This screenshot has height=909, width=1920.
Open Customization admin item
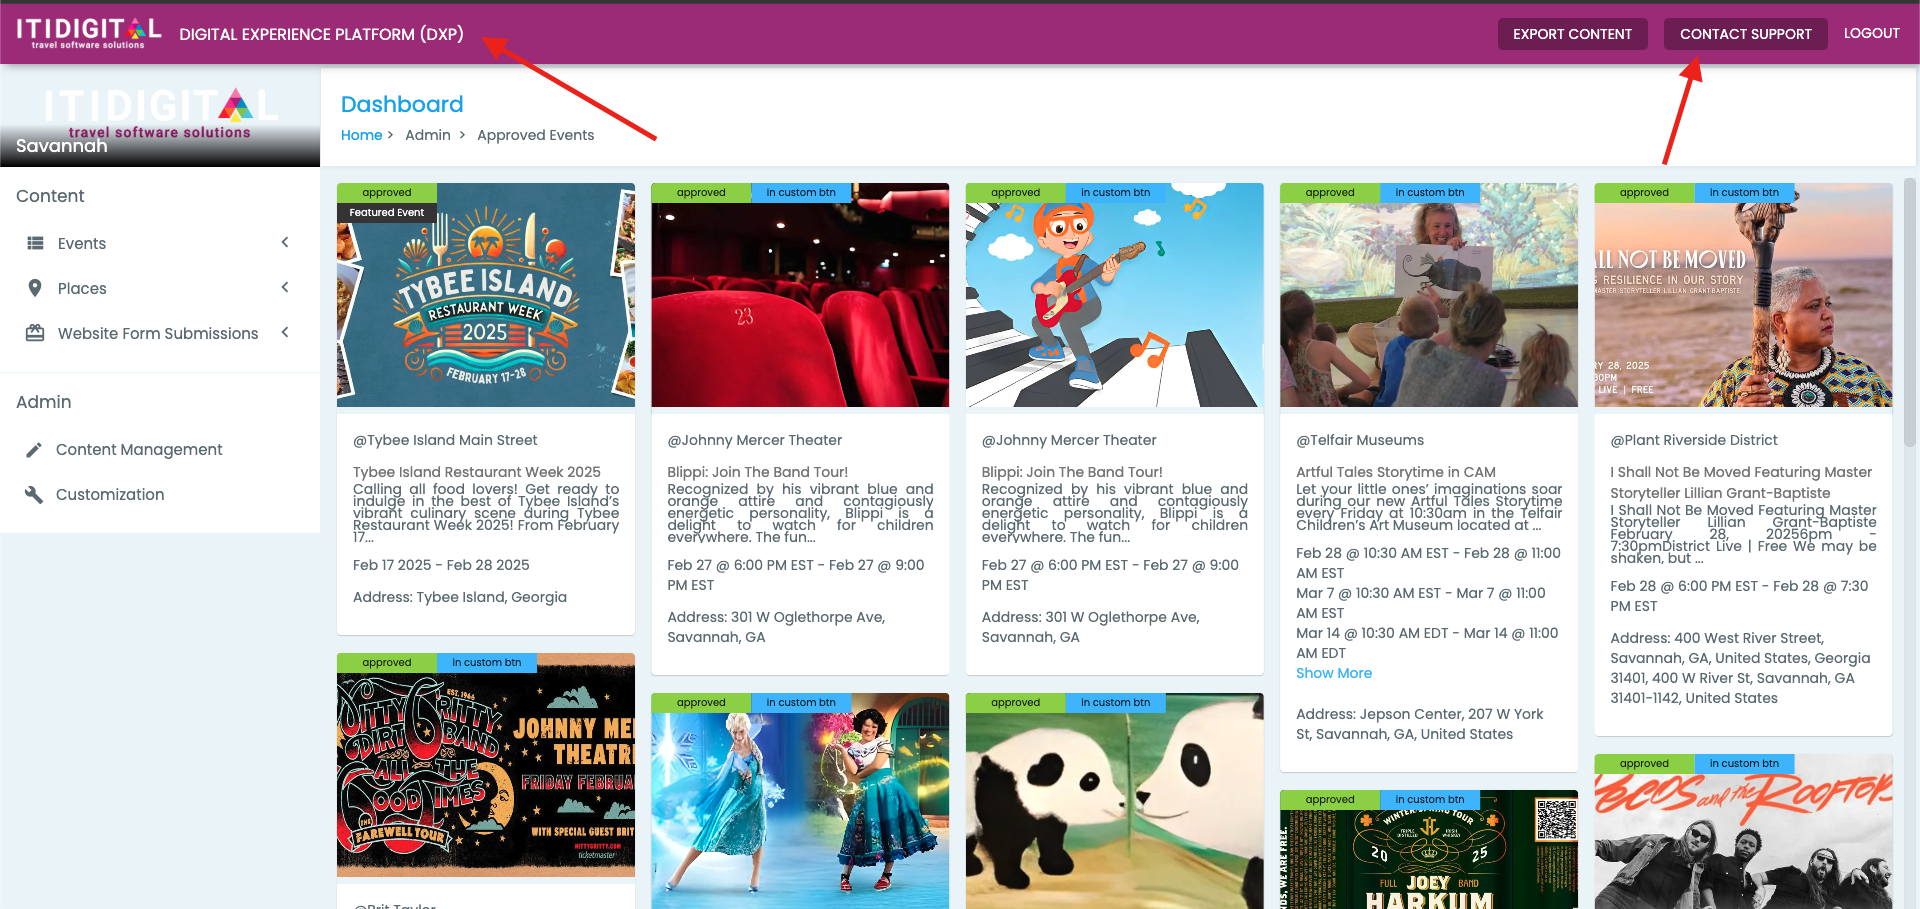coord(160,495)
